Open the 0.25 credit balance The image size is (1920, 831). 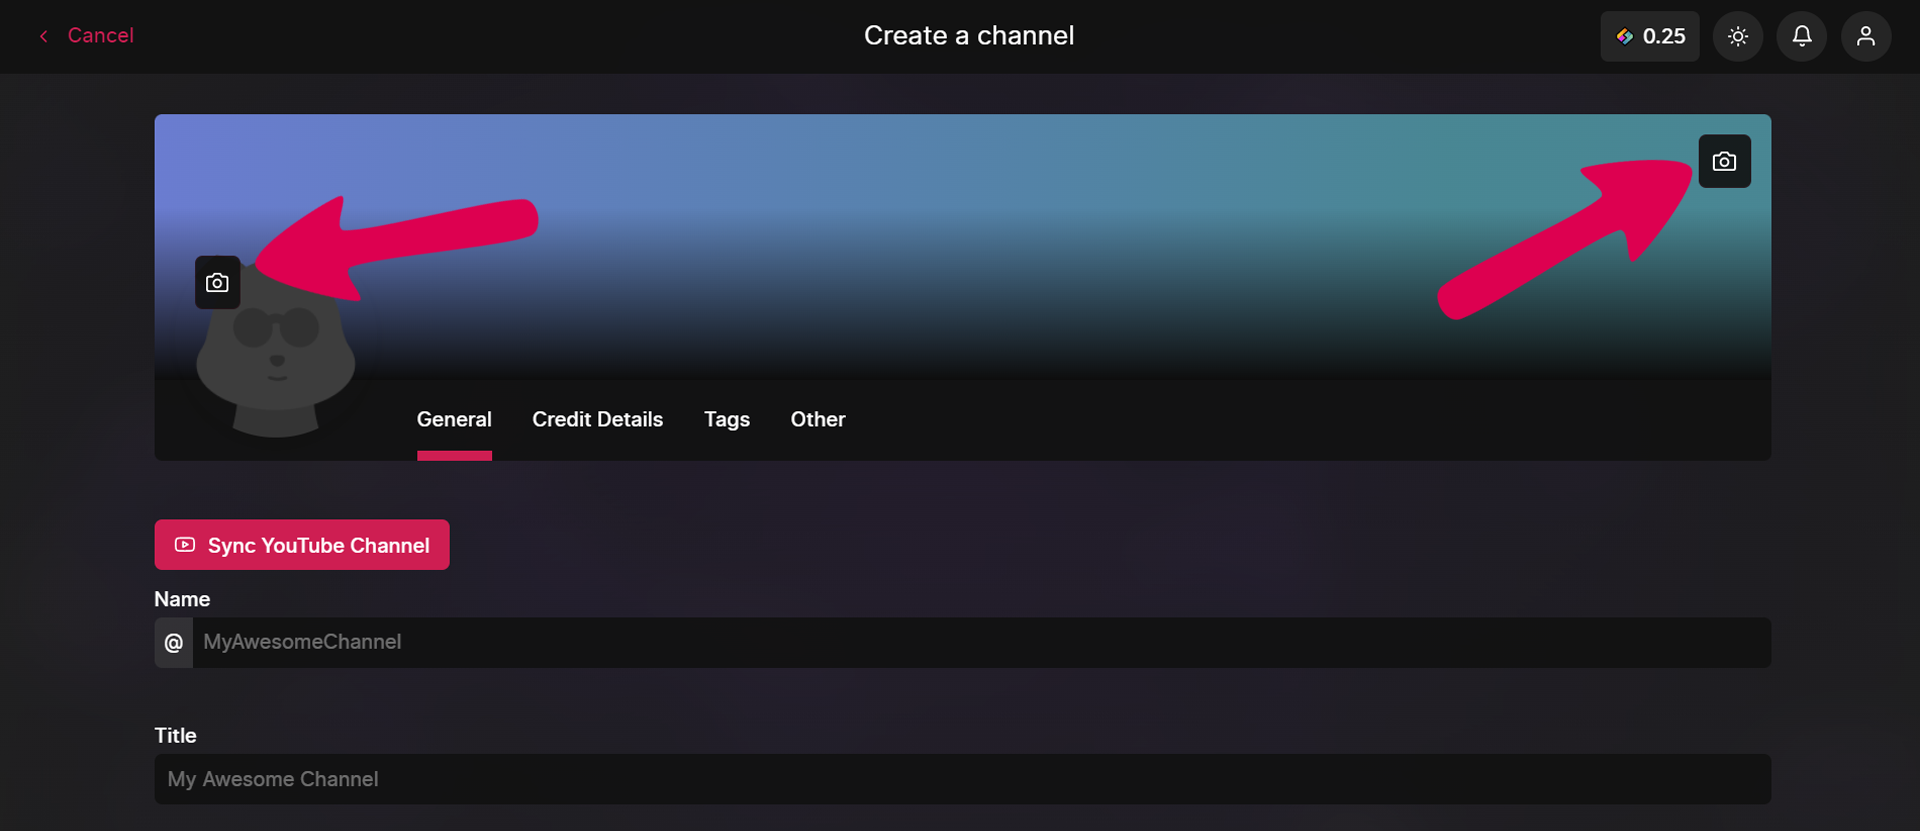[1663, 36]
